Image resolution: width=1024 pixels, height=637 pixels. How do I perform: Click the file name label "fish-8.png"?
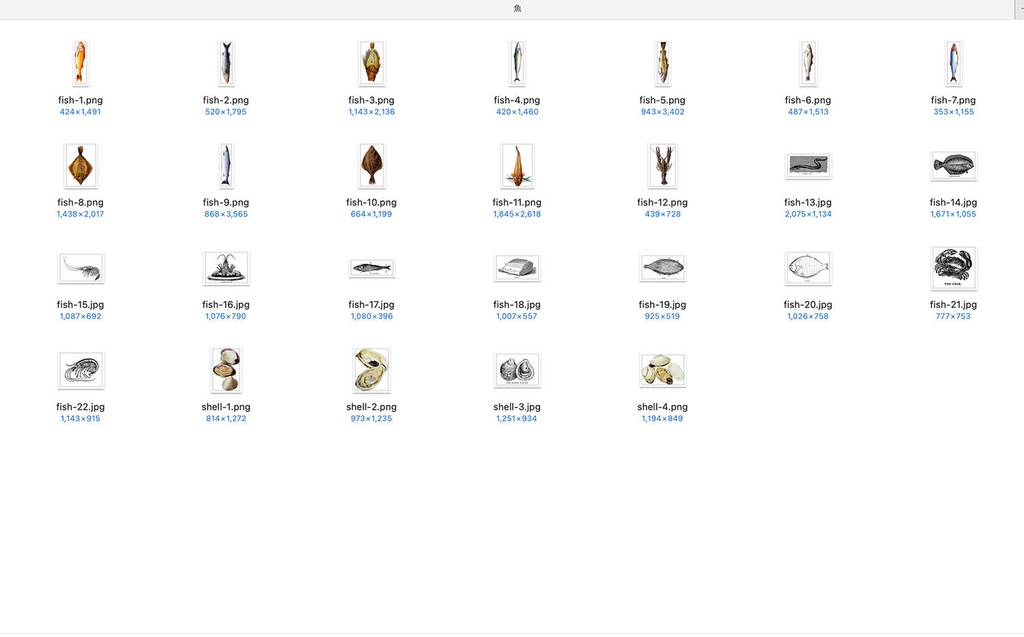click(80, 203)
